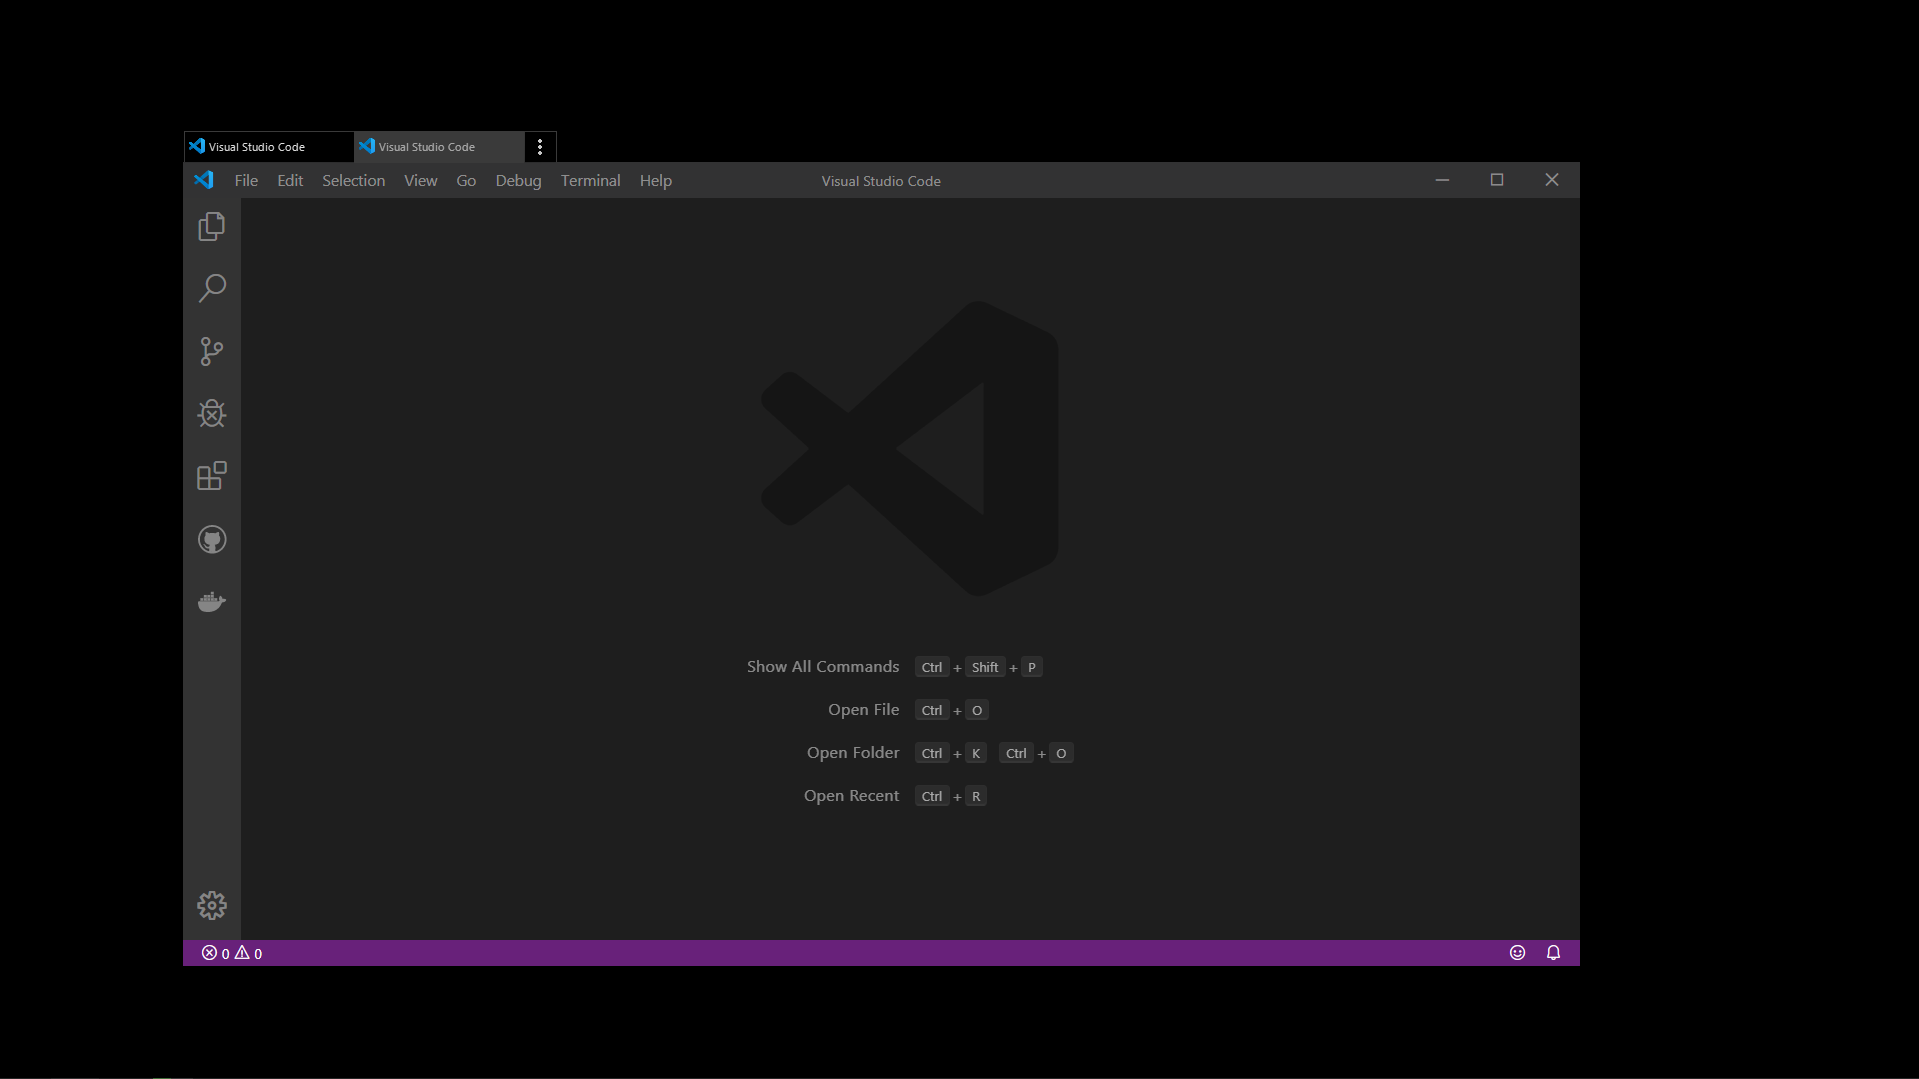Open the three-dot tab group menu
Viewport: 1919px width, 1079px height.
[540, 147]
